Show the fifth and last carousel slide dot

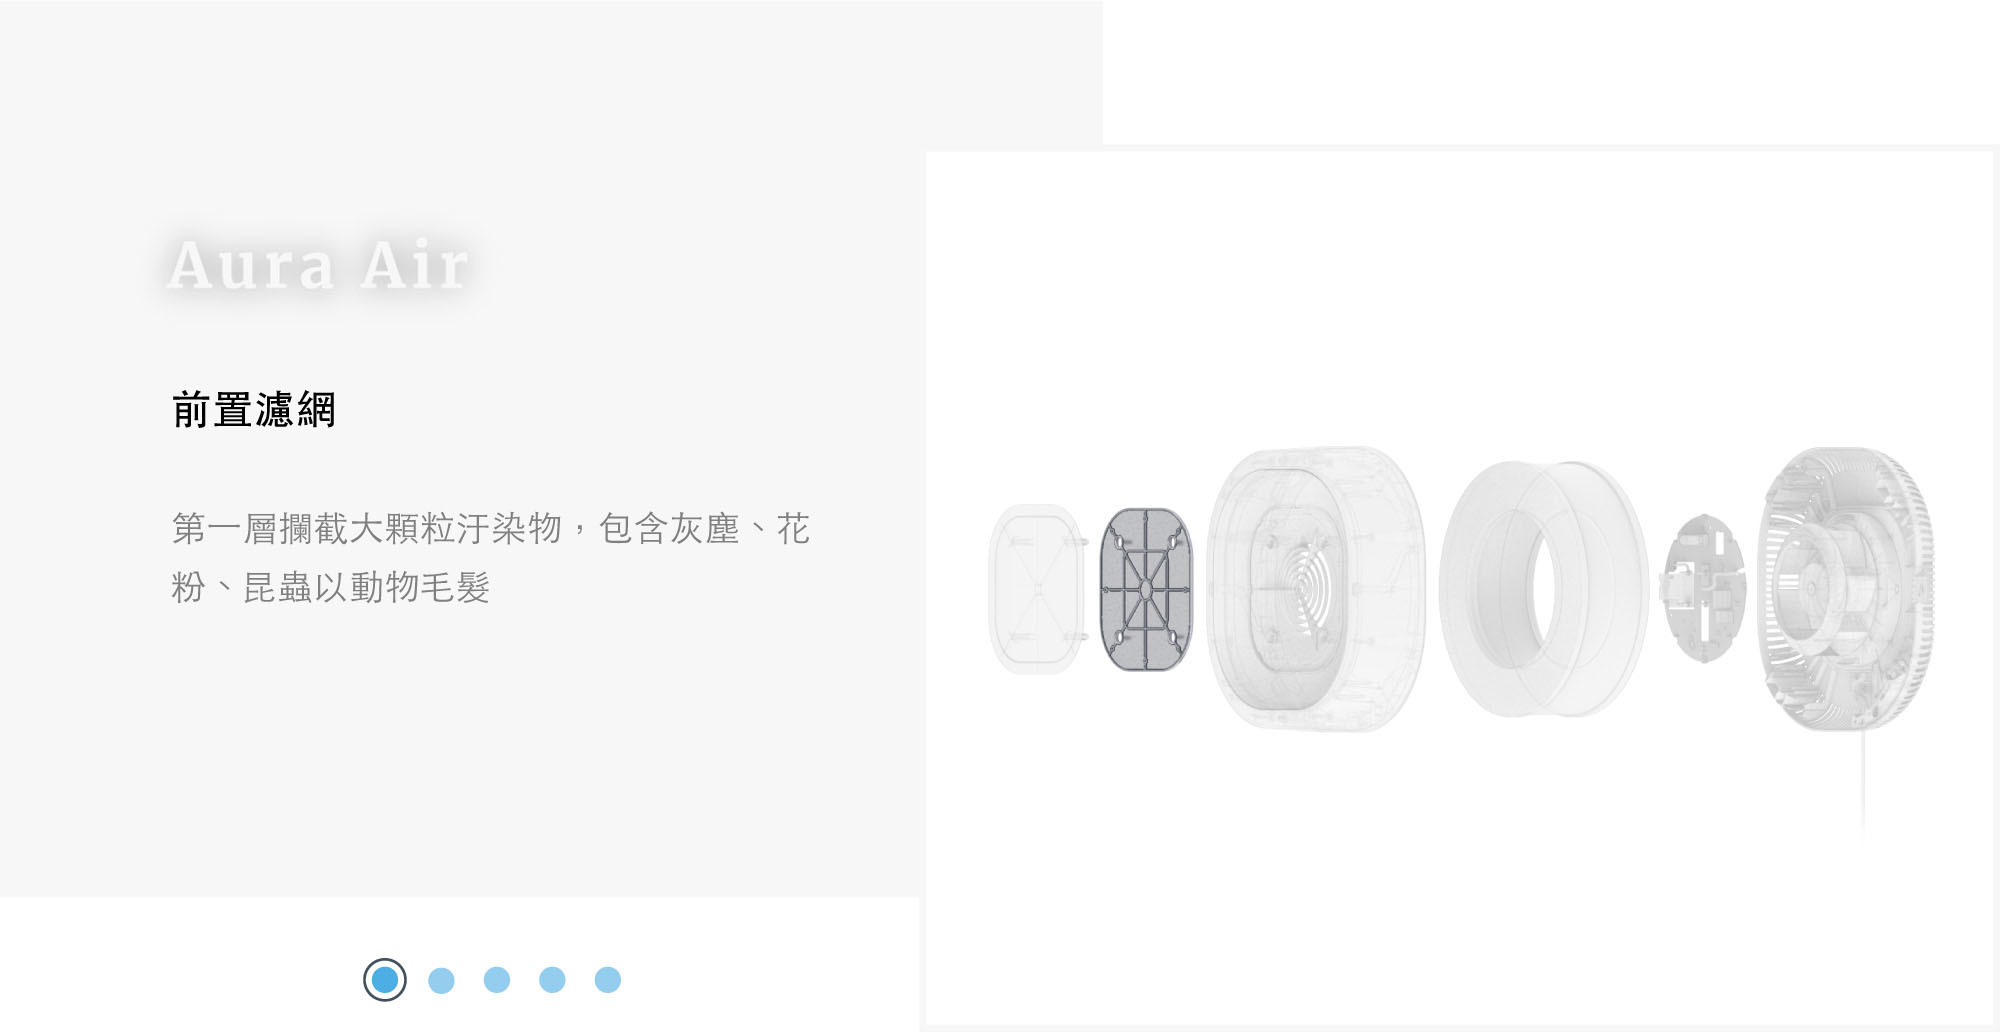608,980
